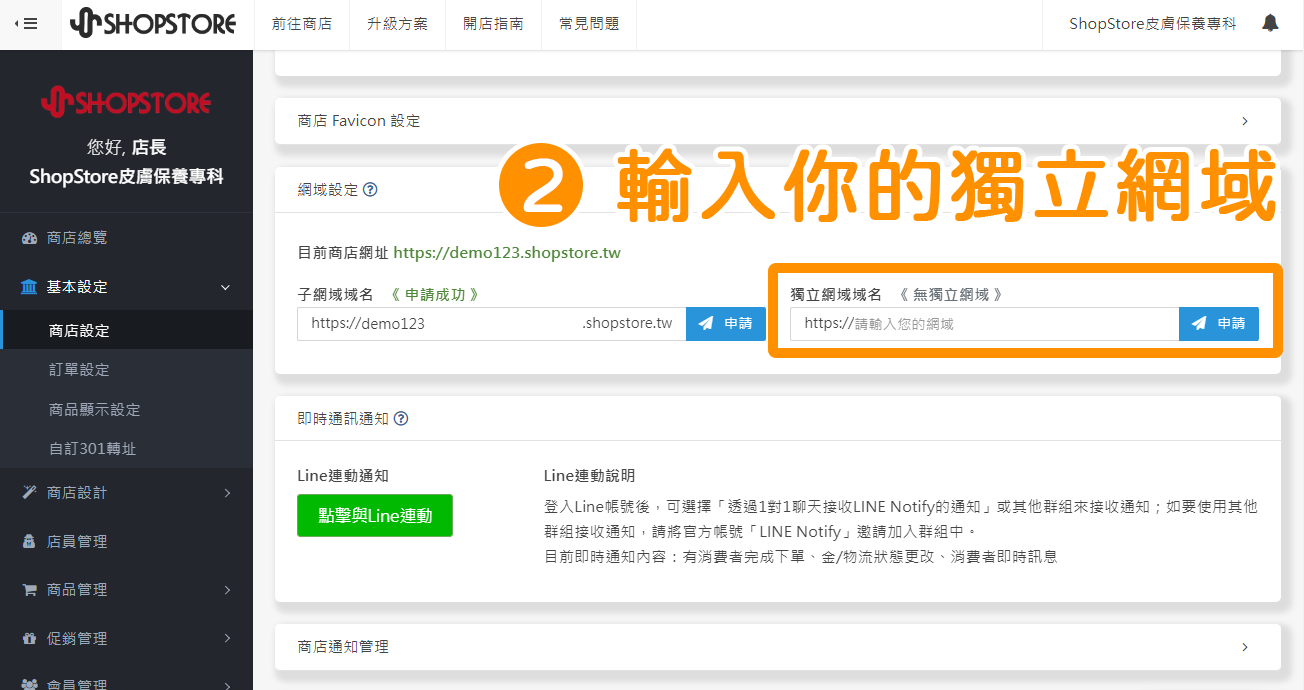Click the 《 無獨立網域 》 status text
This screenshot has height=690, width=1304.
[x=949, y=295]
